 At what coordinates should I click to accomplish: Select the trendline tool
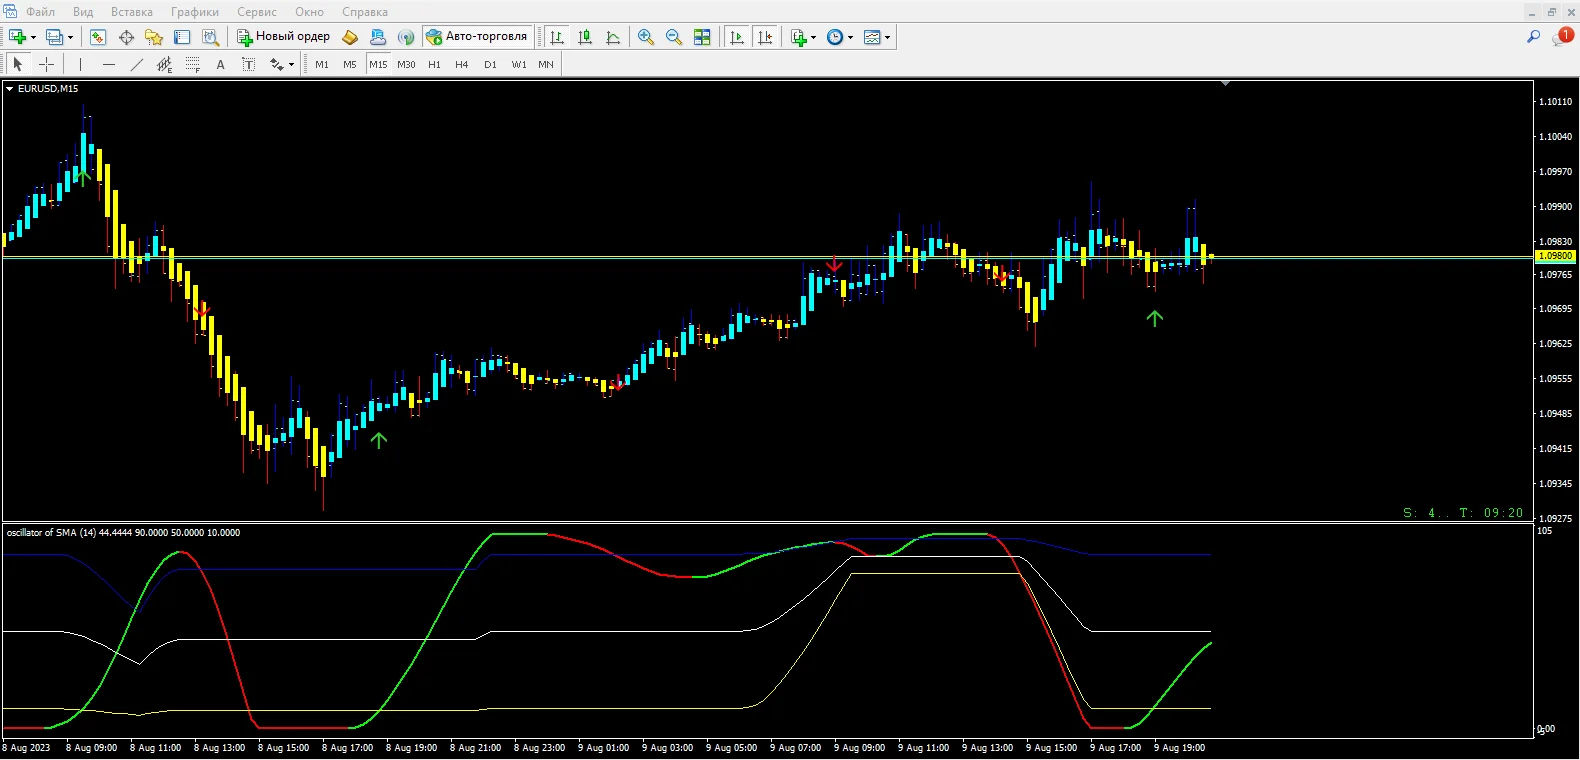(x=137, y=64)
